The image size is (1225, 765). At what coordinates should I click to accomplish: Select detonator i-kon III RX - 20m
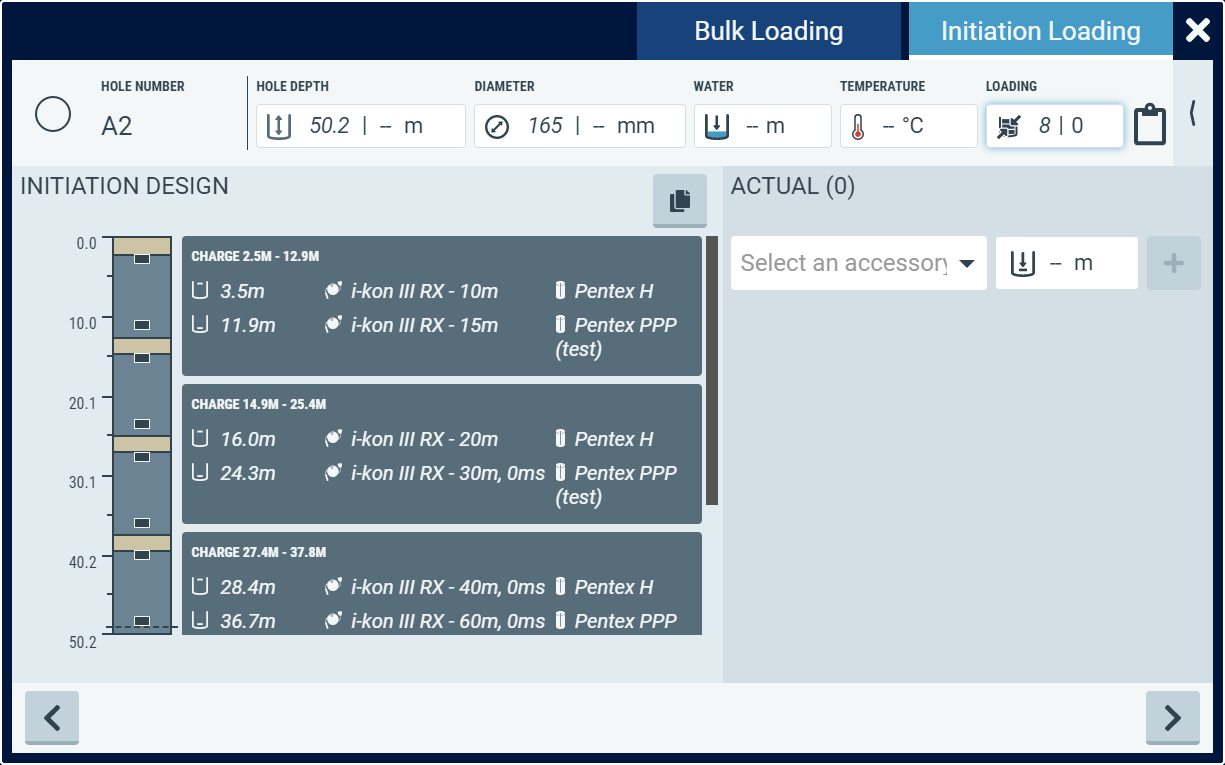(424, 440)
